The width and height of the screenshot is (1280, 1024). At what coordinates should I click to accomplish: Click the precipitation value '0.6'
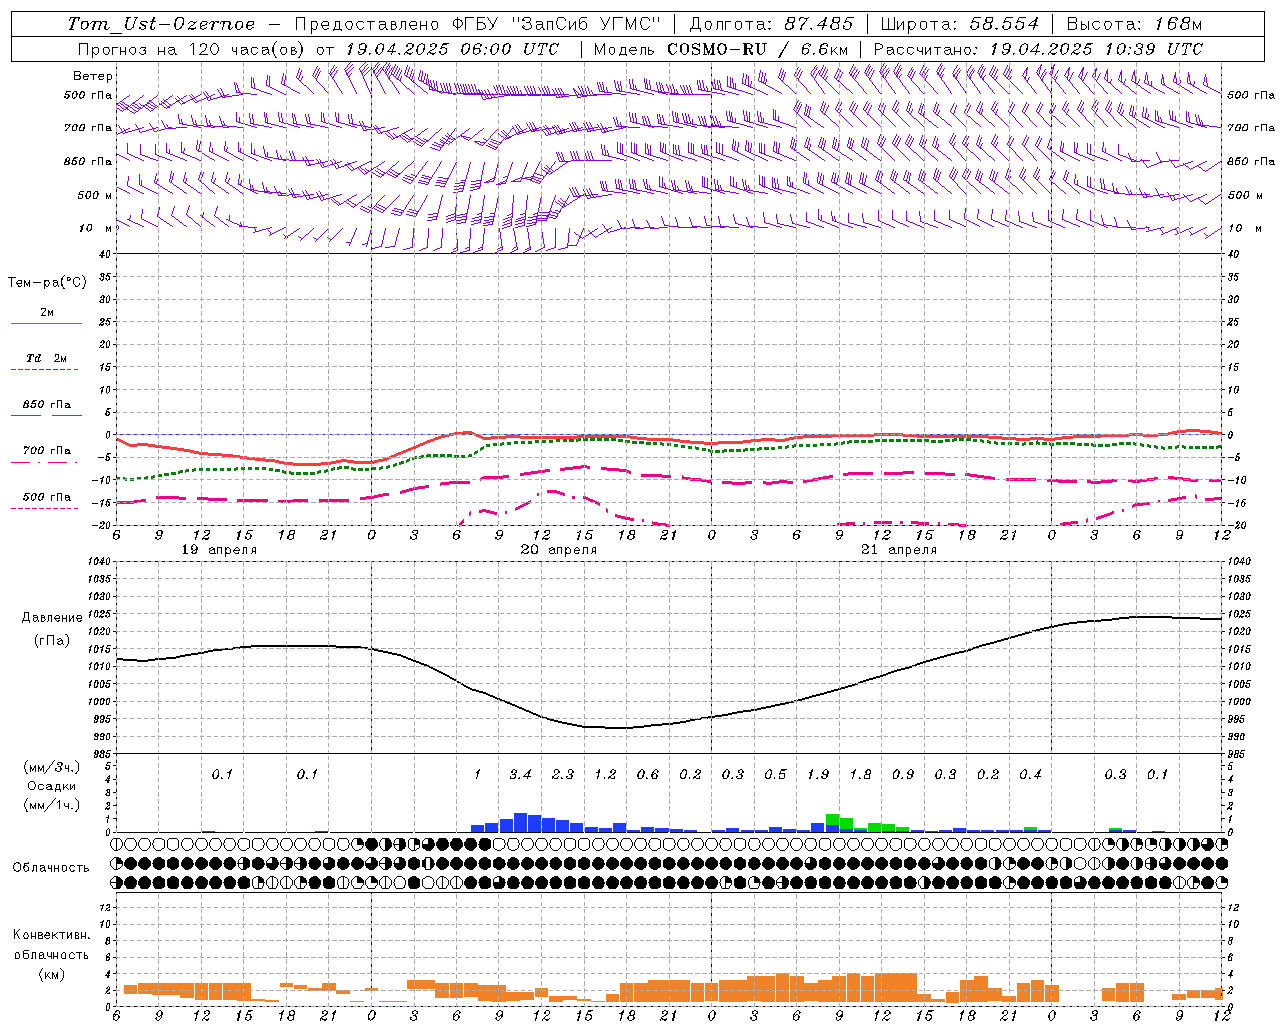[x=648, y=775]
